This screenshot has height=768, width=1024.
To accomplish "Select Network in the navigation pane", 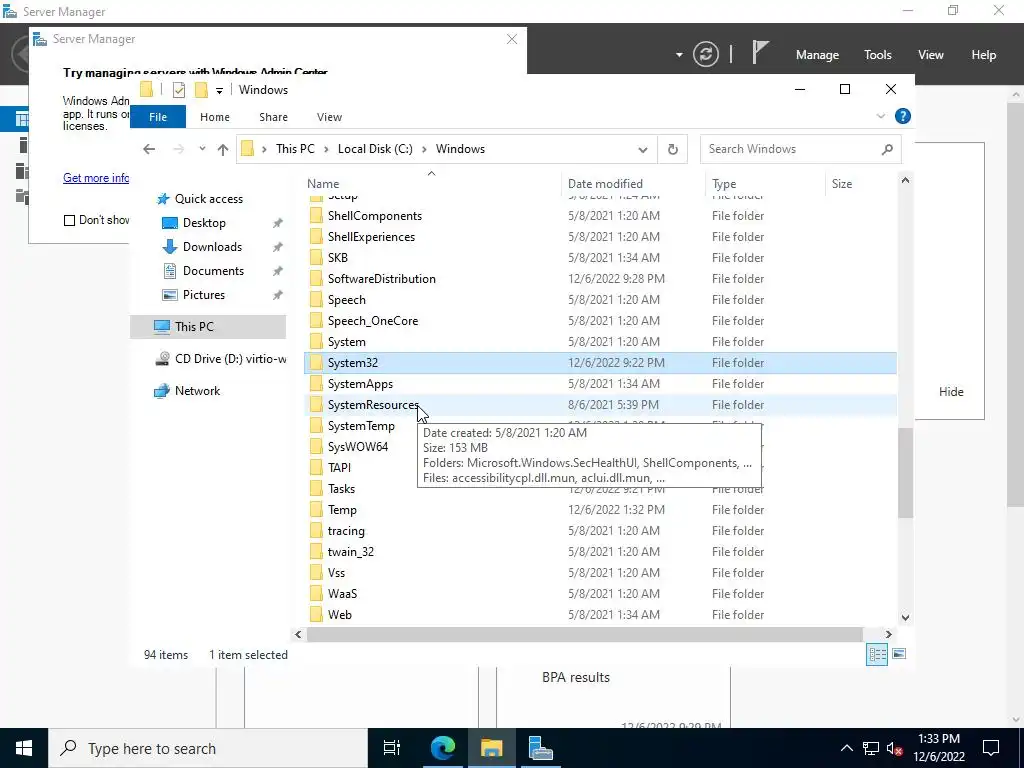I will coord(197,391).
